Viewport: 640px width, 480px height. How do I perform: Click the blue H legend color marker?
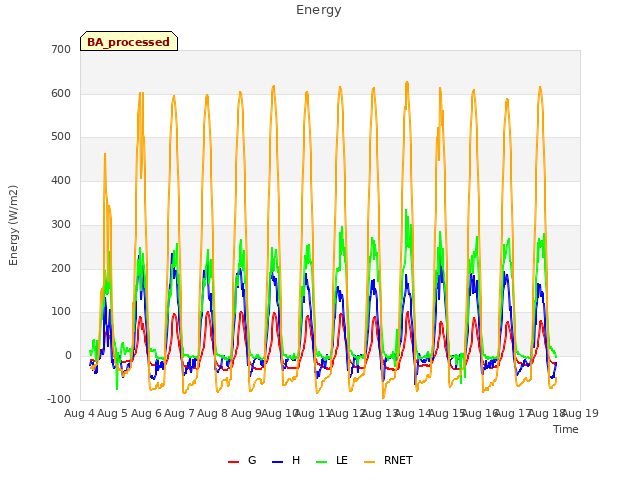tap(277, 462)
